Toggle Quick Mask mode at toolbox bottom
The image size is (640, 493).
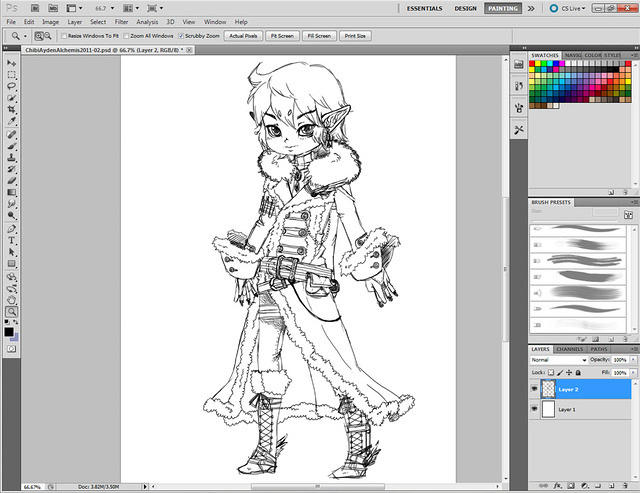click(x=11, y=349)
